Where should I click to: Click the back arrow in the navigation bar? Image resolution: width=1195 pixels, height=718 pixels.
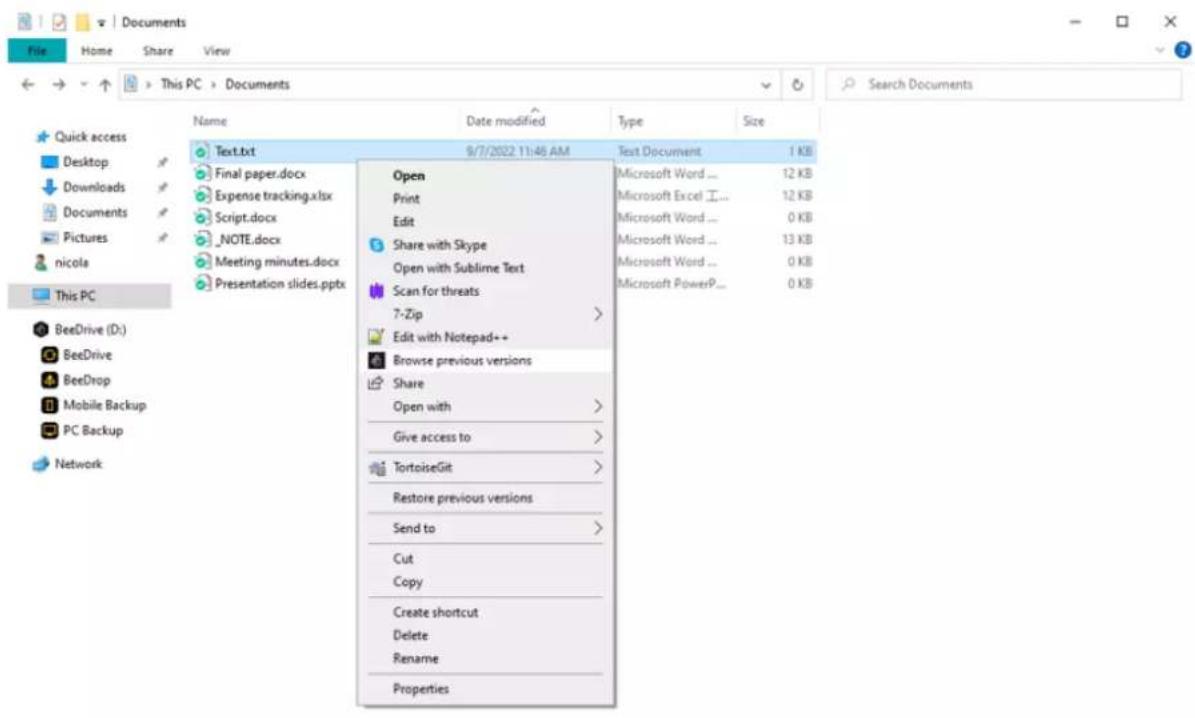[x=28, y=85]
